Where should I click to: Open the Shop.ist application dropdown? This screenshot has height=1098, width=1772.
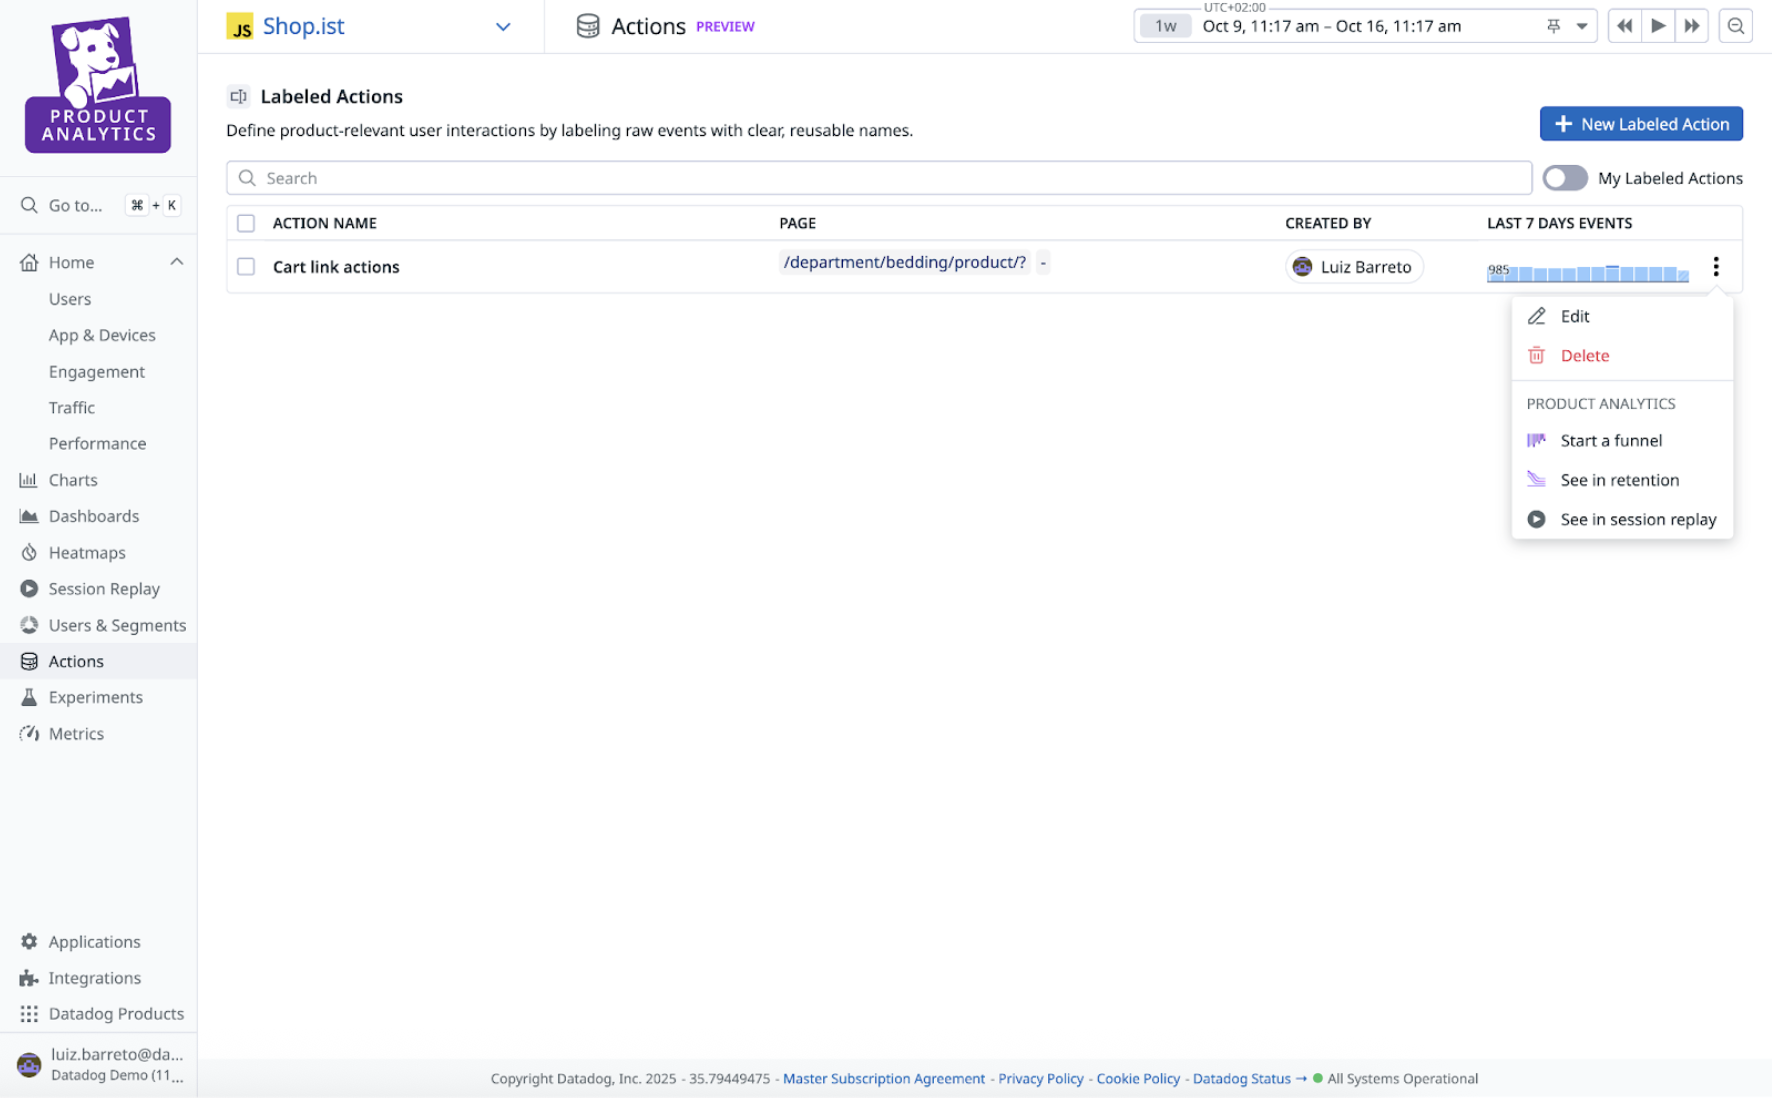pyautogui.click(x=503, y=27)
